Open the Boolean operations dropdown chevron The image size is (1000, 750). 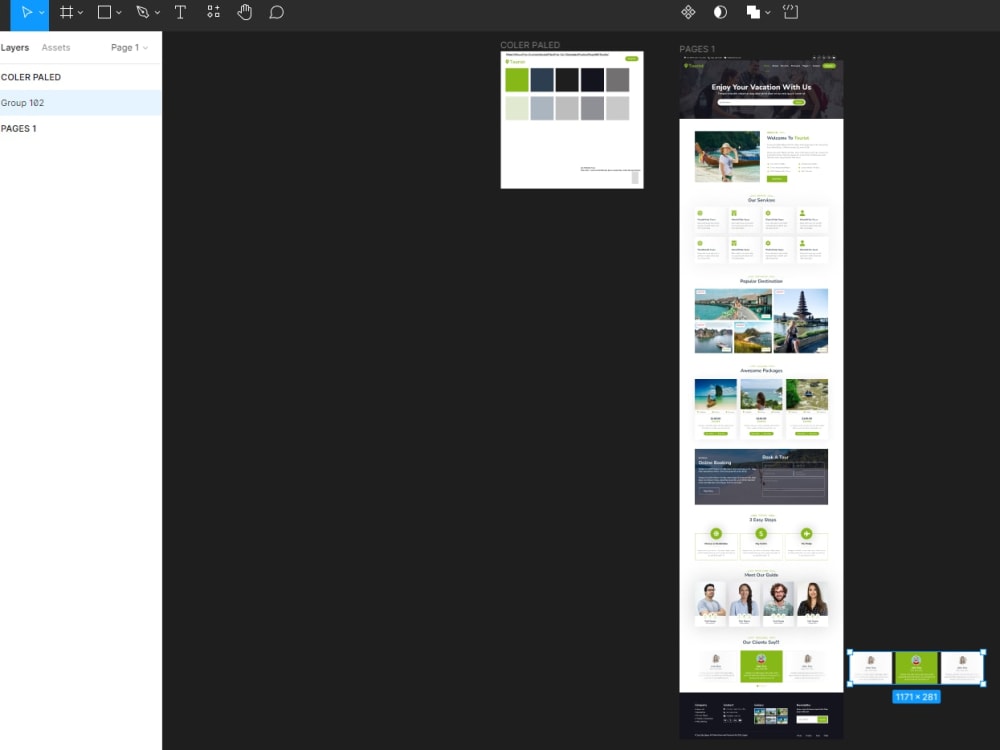click(768, 13)
